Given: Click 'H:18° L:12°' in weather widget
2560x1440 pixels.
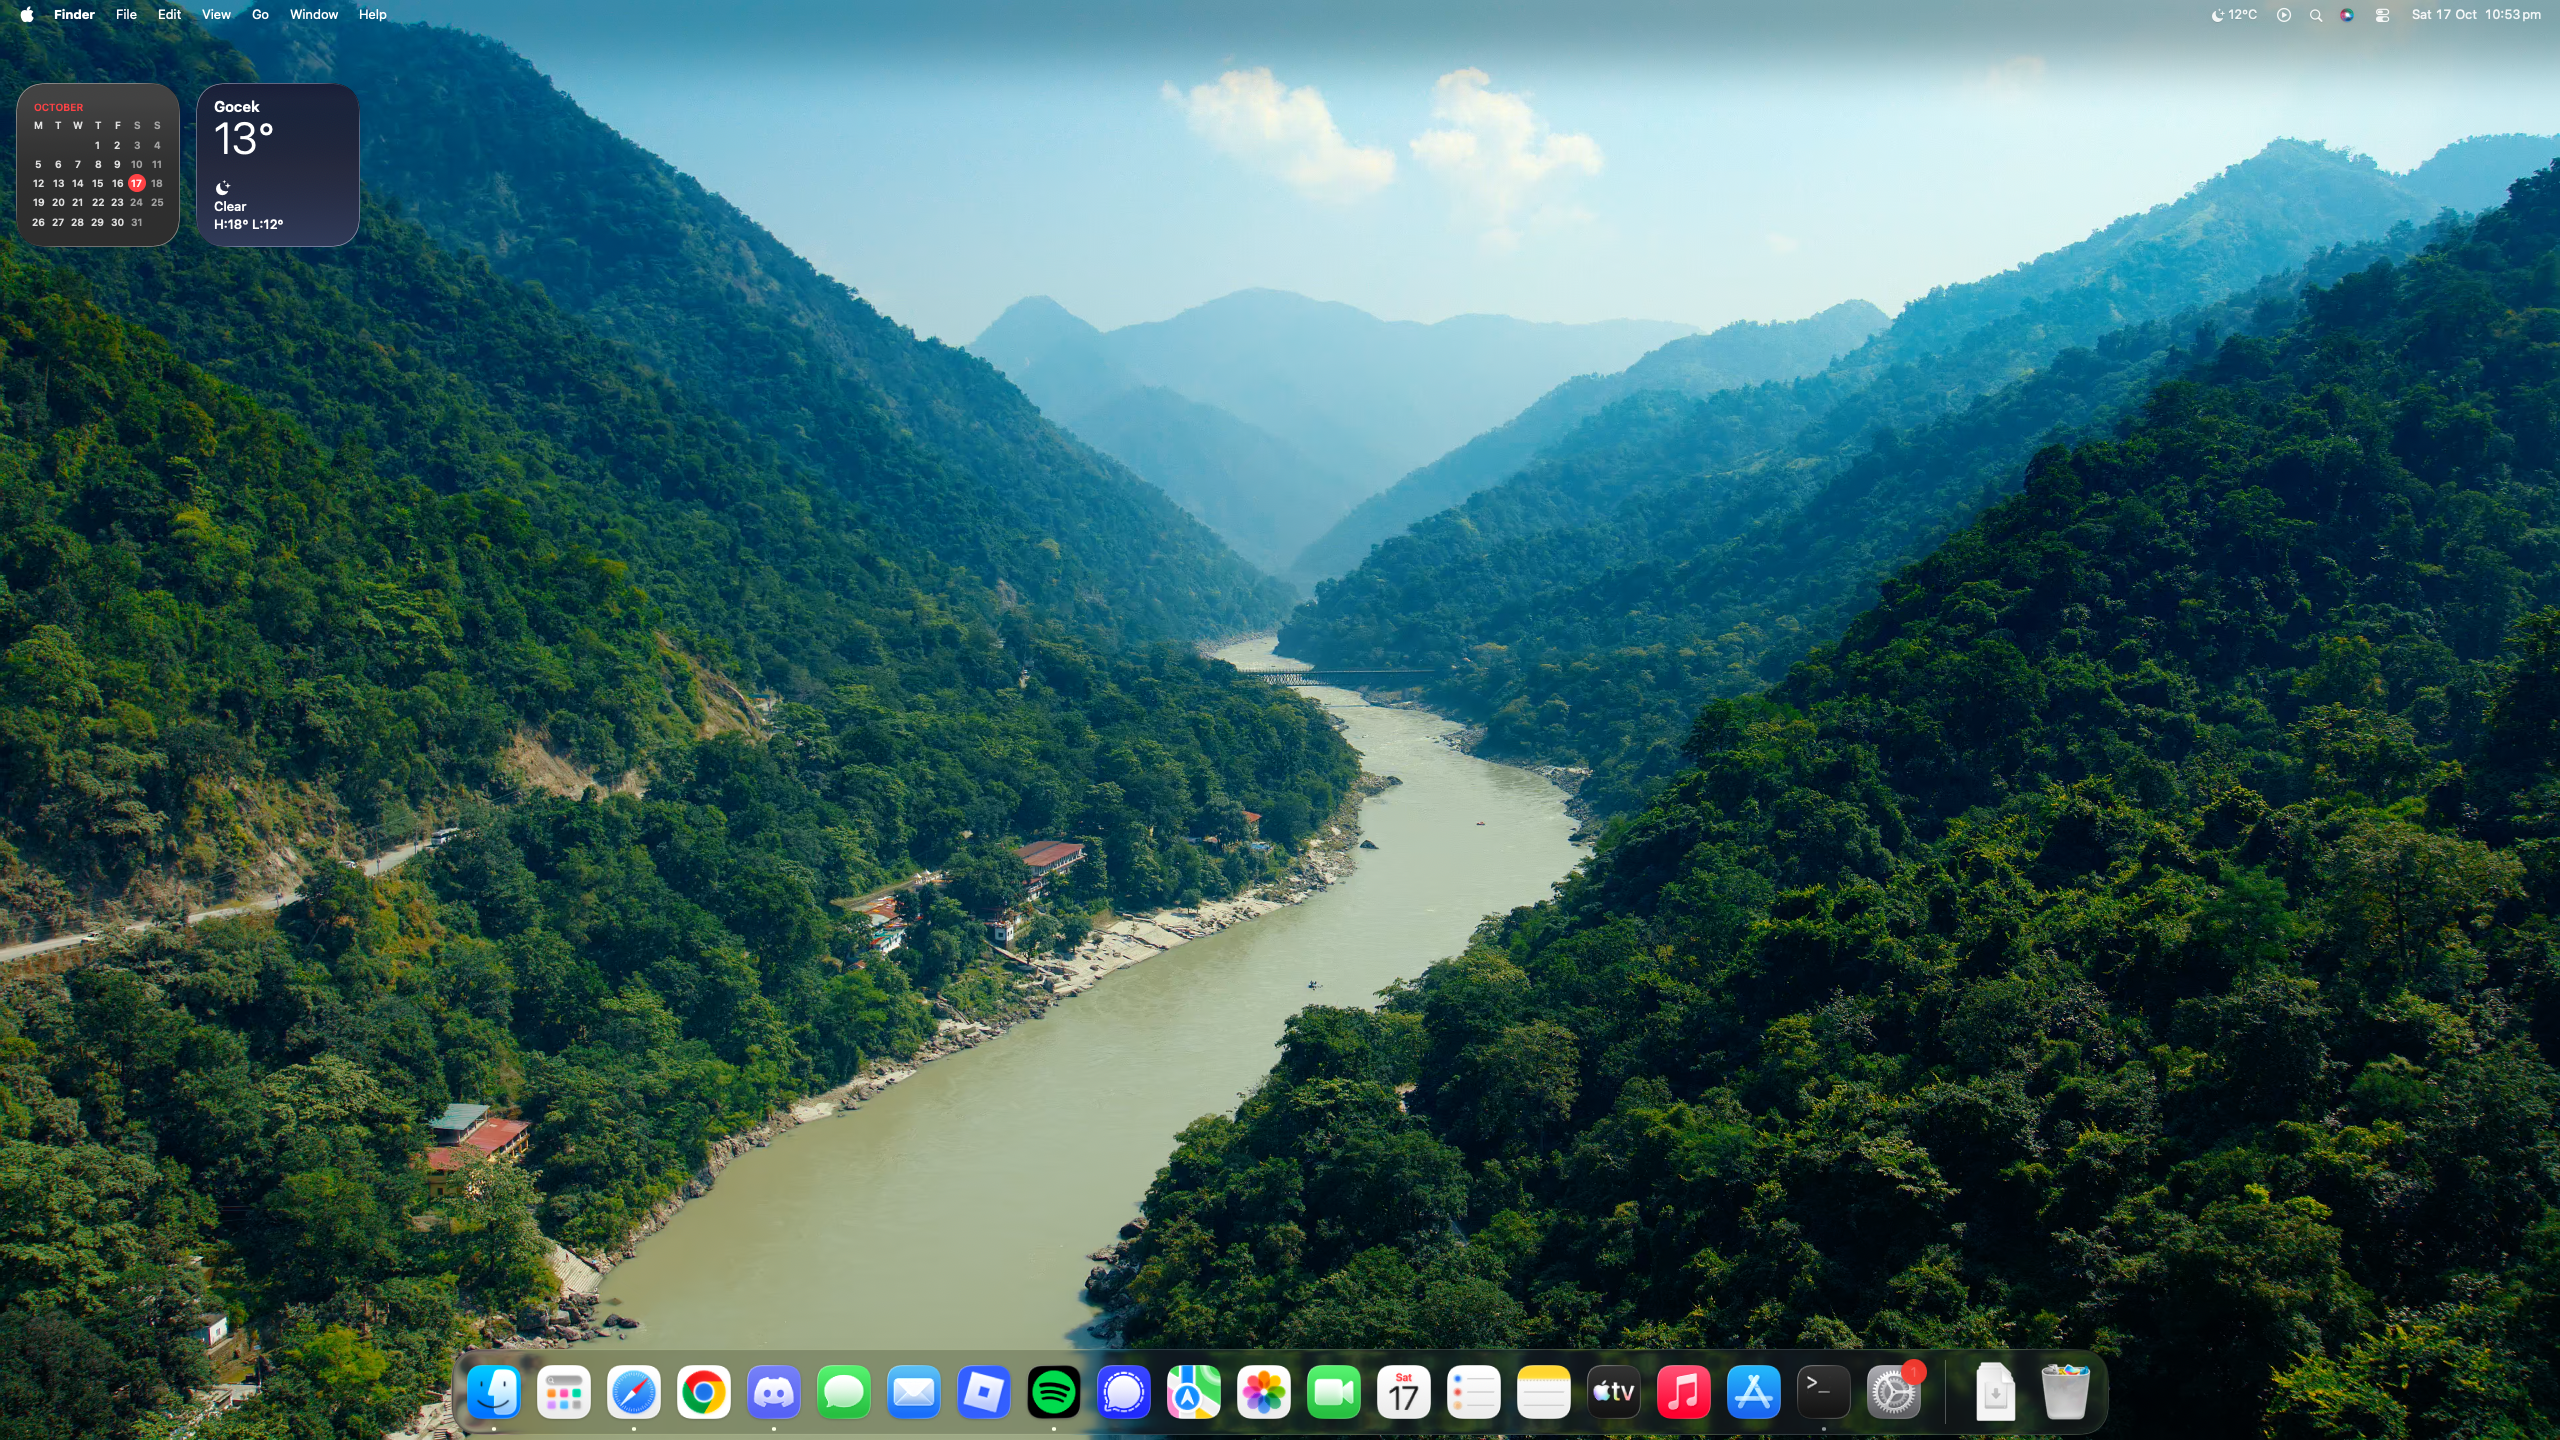Looking at the screenshot, I should click(248, 224).
